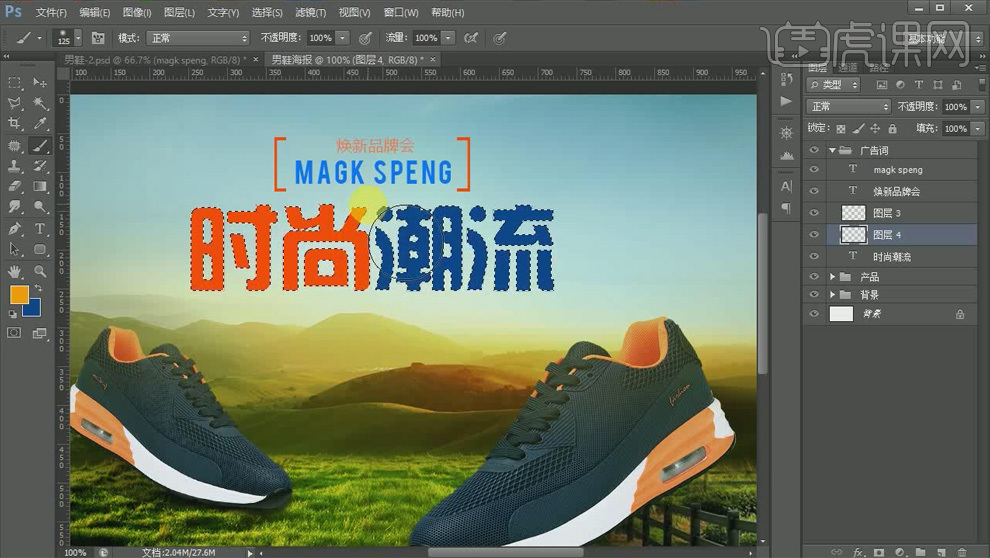Select the Crop tool
This screenshot has width=990, height=558.
[14, 123]
